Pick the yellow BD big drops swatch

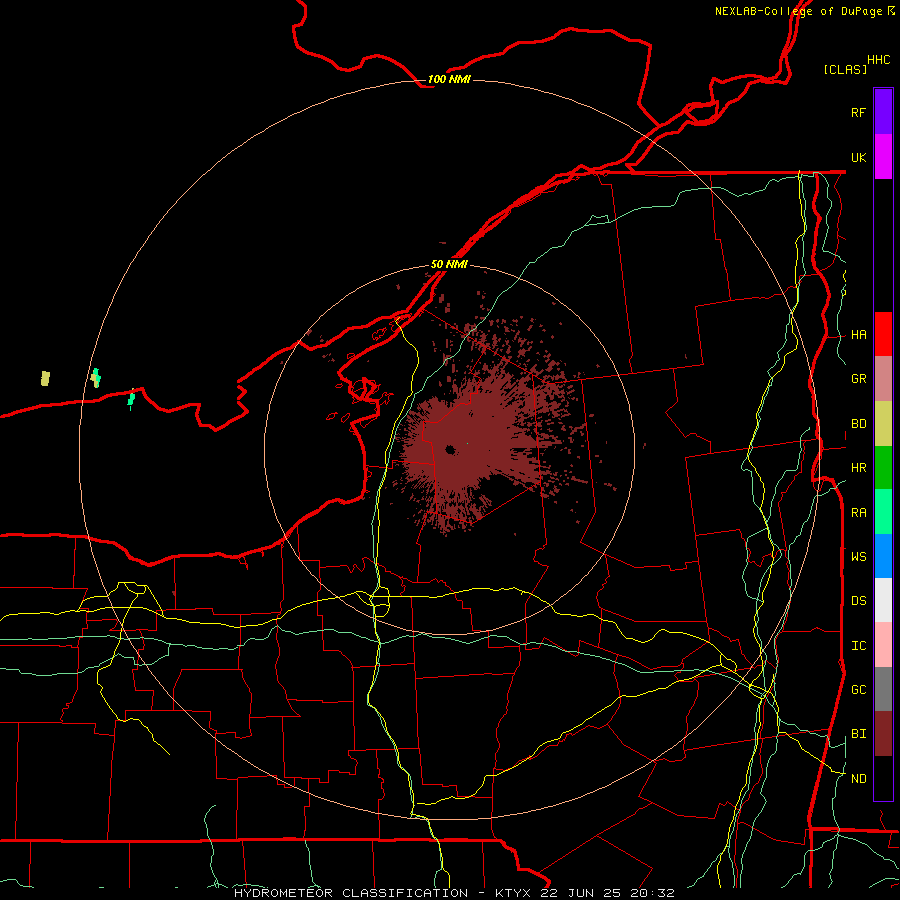point(883,423)
